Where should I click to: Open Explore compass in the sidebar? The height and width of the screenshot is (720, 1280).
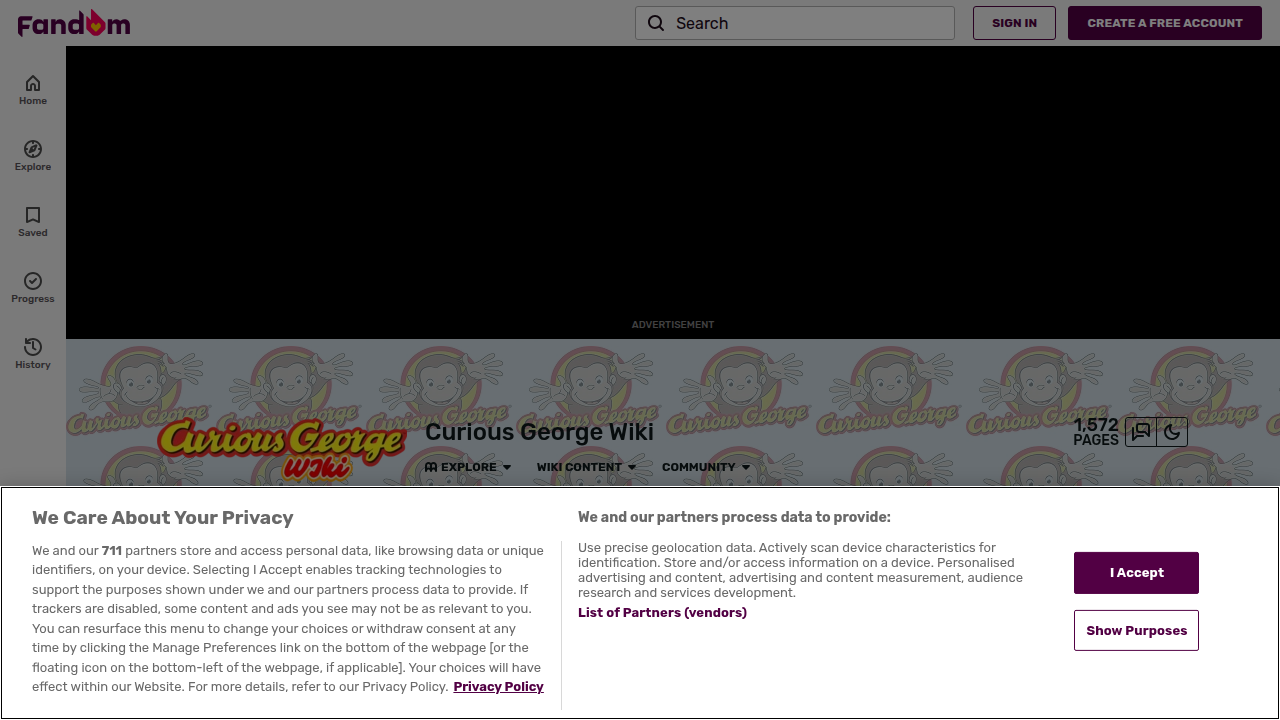coord(33,156)
